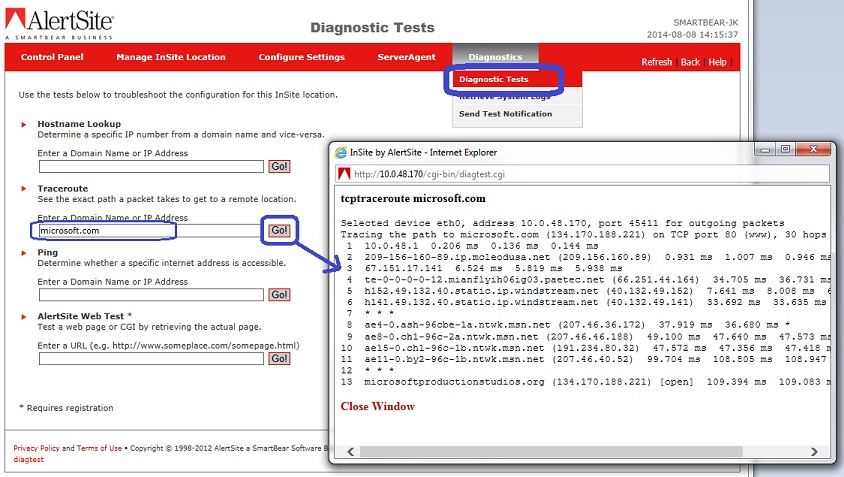This screenshot has width=844, height=477.
Task: Expand the Ping arrow
Action: pos(24,252)
